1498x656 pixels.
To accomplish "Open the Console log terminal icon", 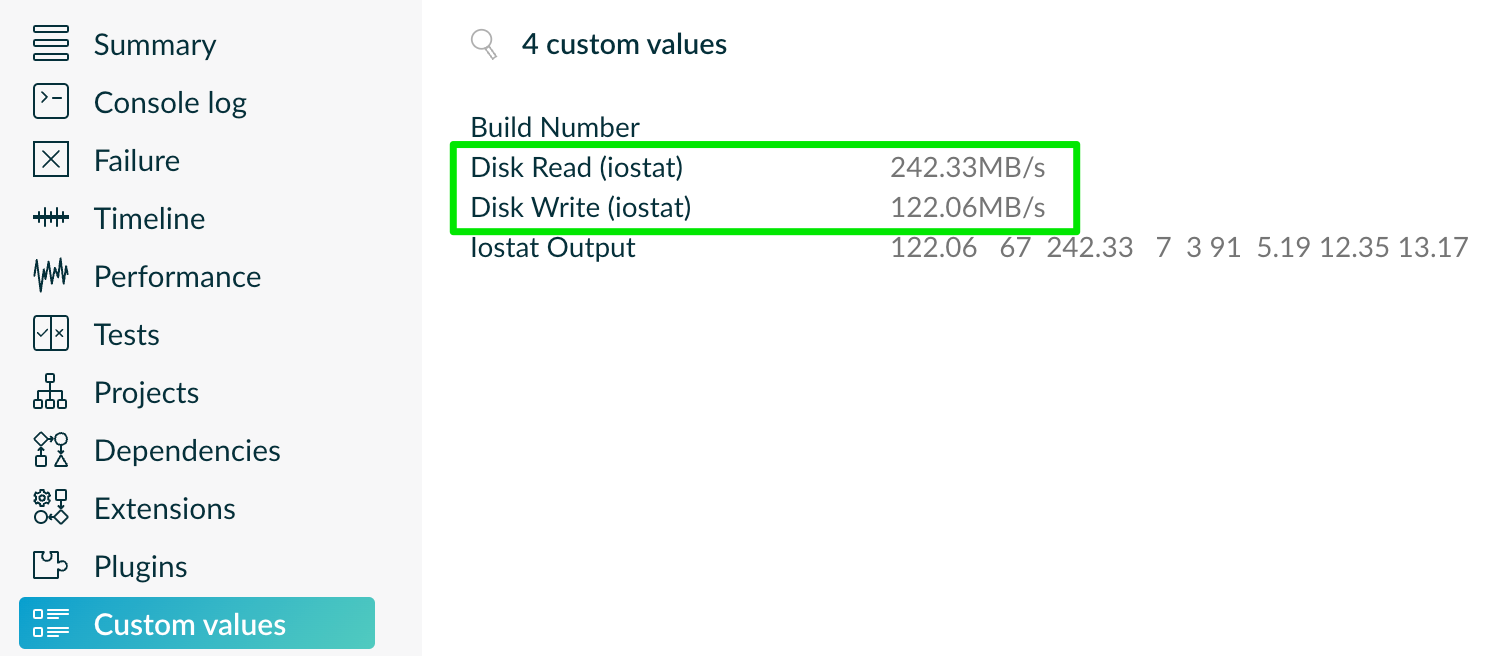I will [50, 103].
